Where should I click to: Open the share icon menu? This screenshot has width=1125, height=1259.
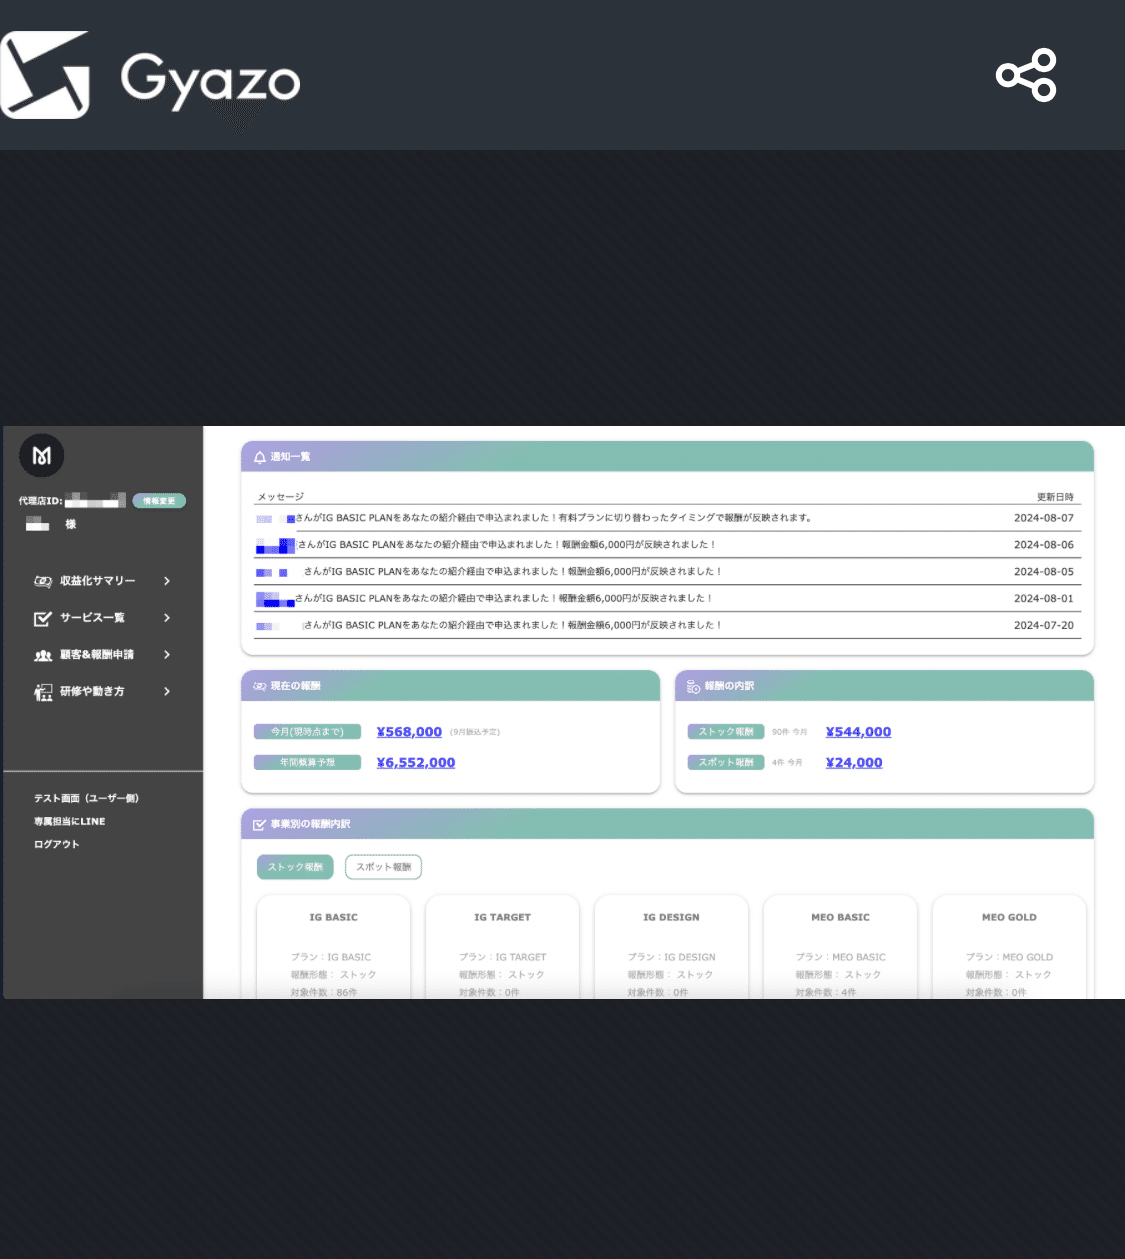point(1026,75)
